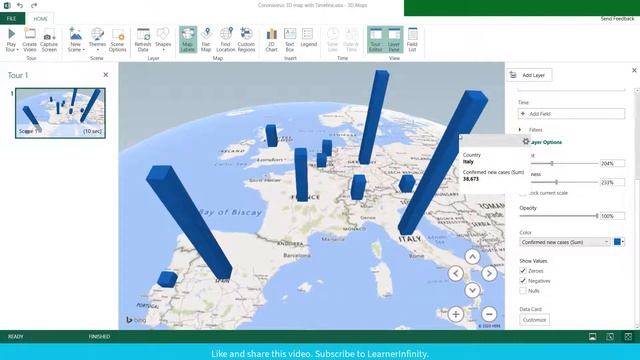Open Scene Options
The height and width of the screenshot is (360, 640).
[118, 40]
